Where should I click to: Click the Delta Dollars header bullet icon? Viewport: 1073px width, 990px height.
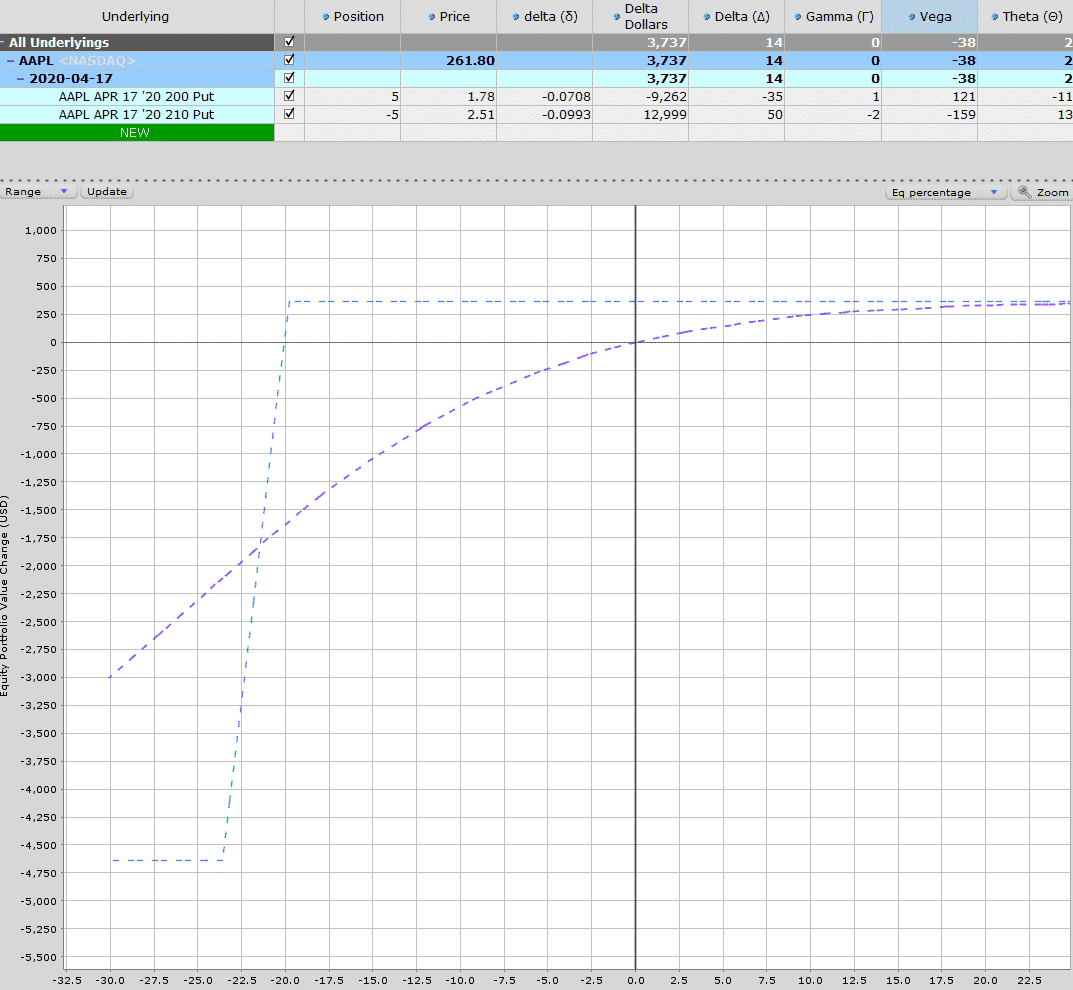pos(617,16)
